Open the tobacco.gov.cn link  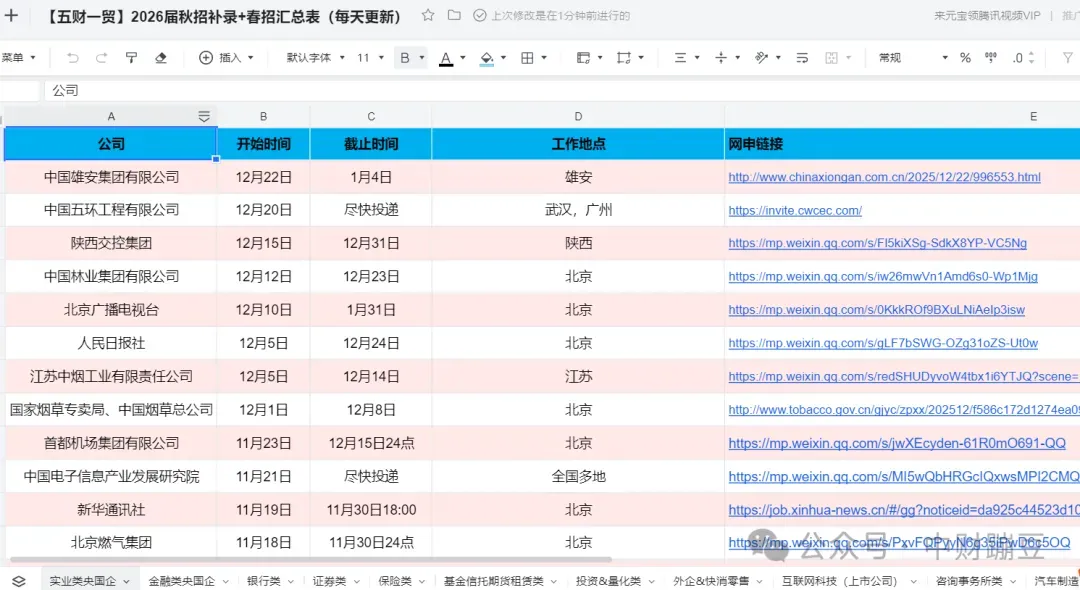tap(904, 410)
